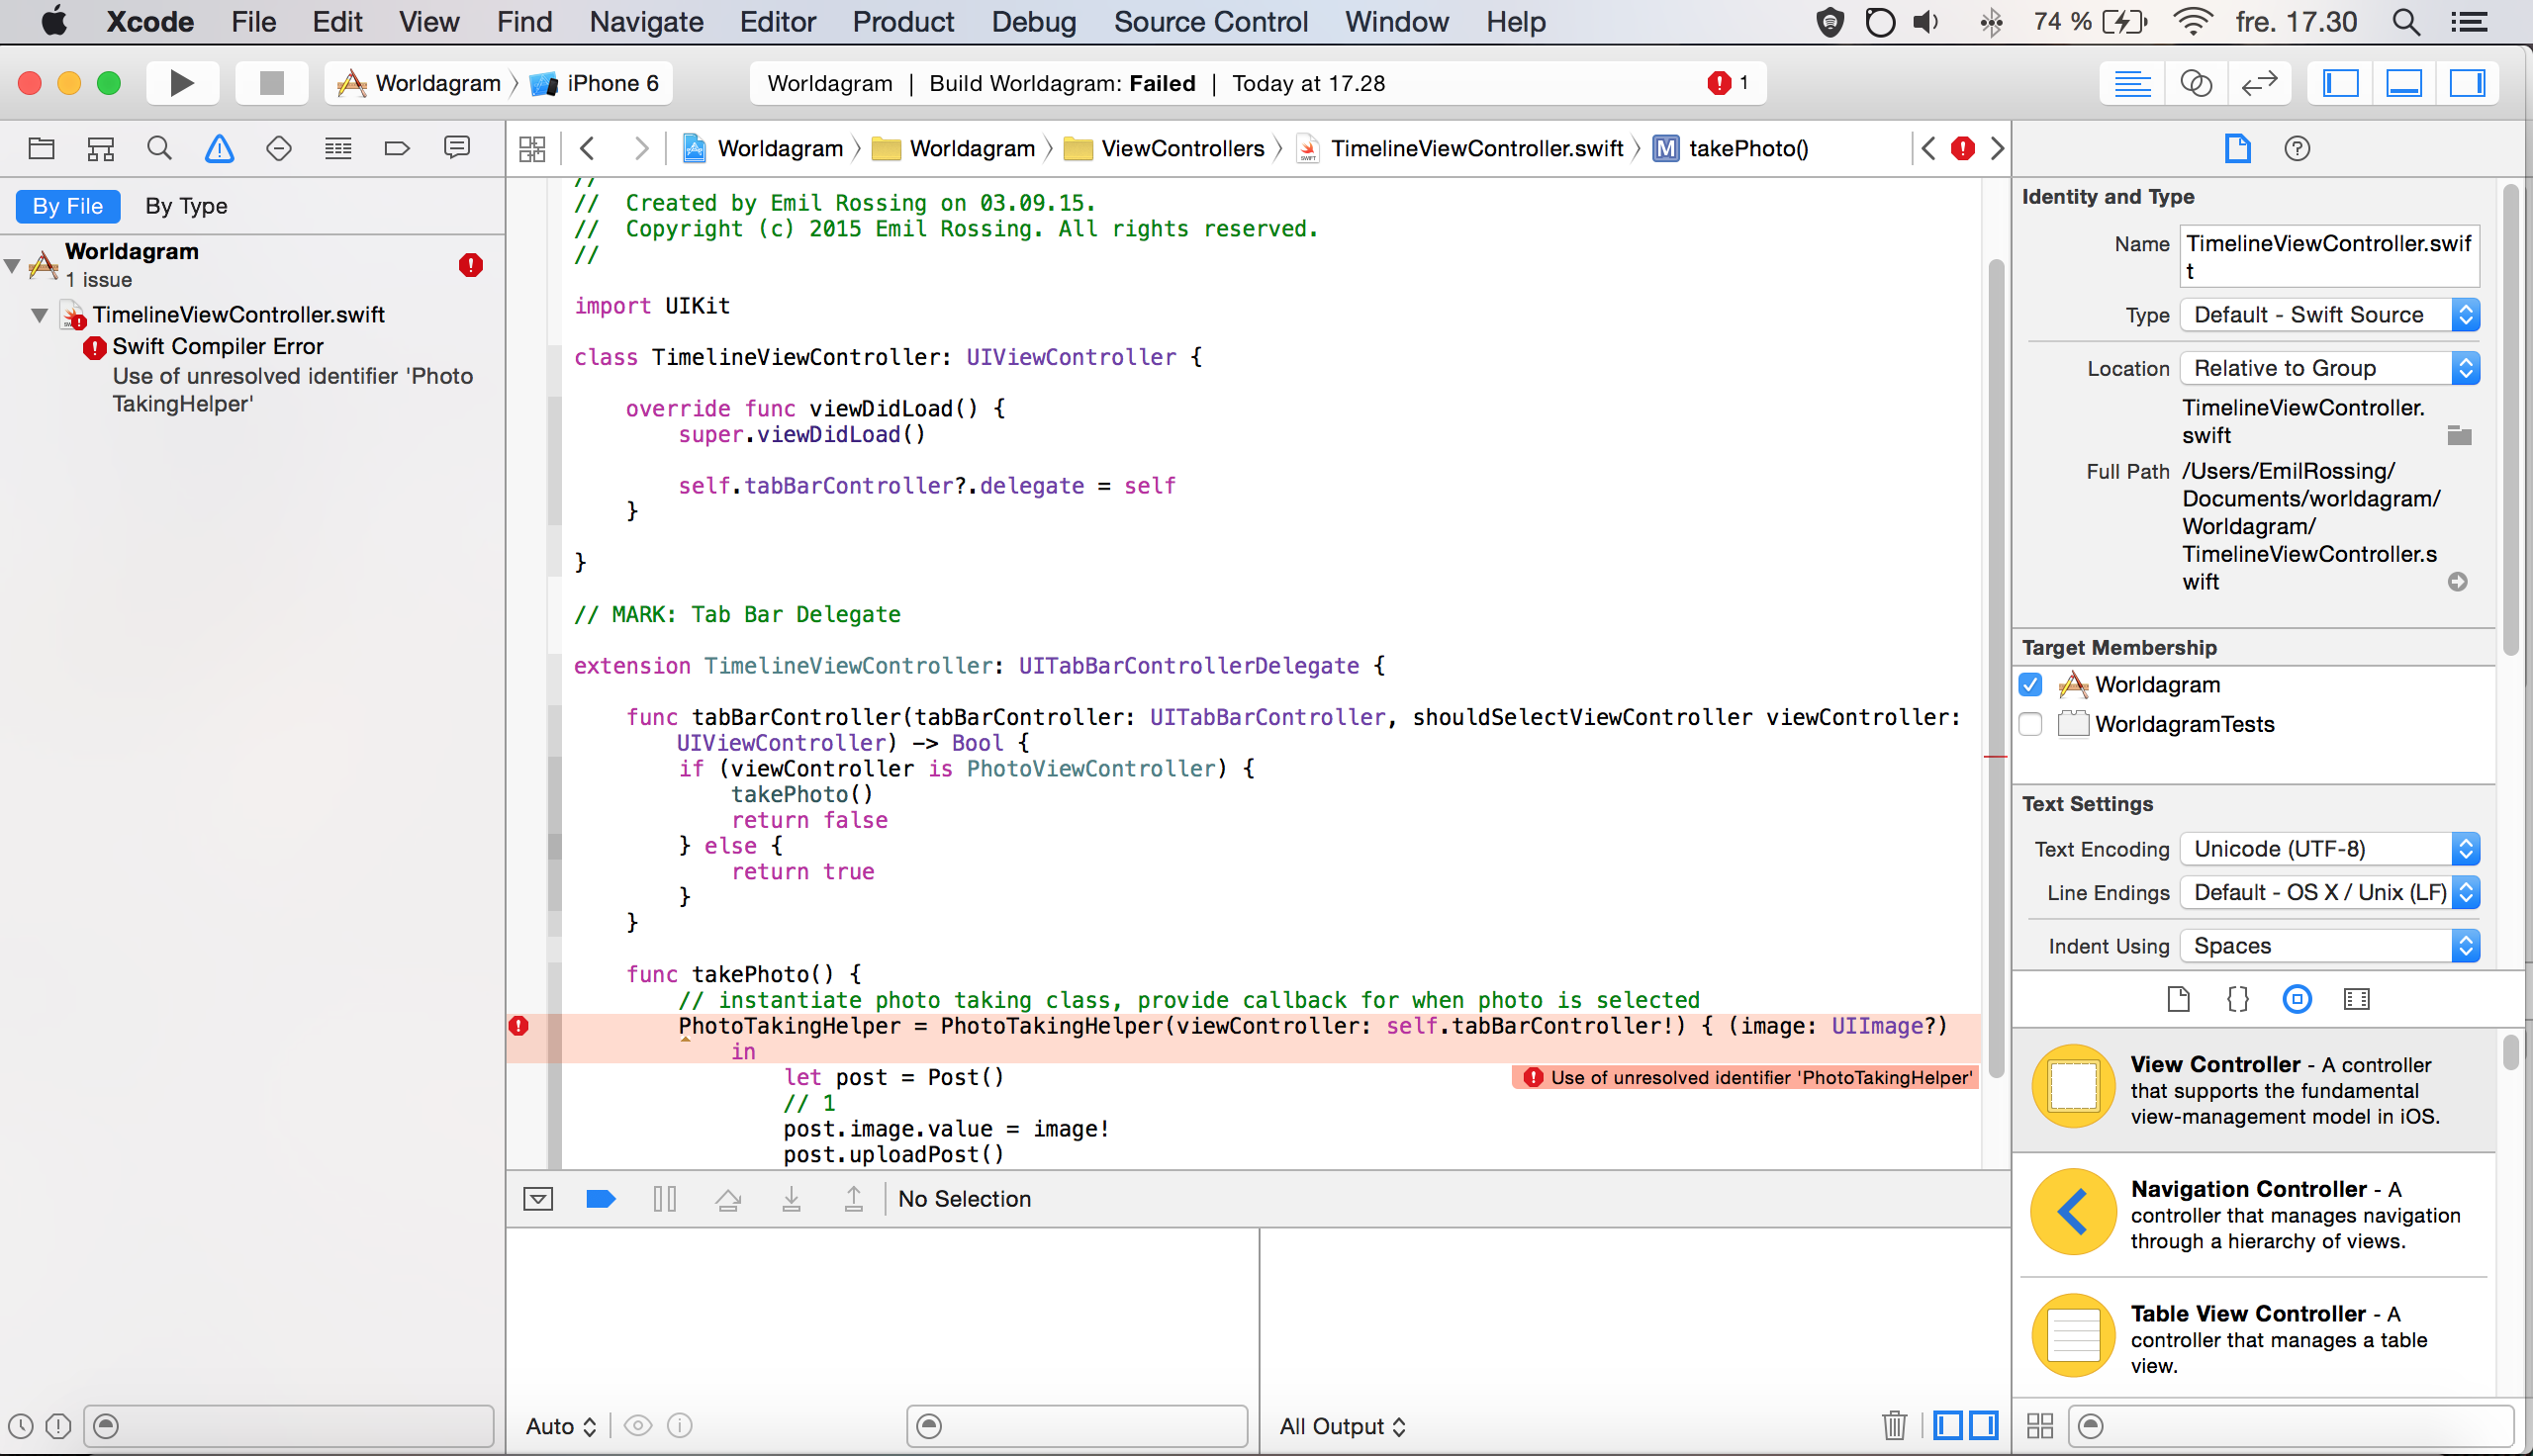Show Object library
2533x1456 pixels.
[x=2297, y=999]
